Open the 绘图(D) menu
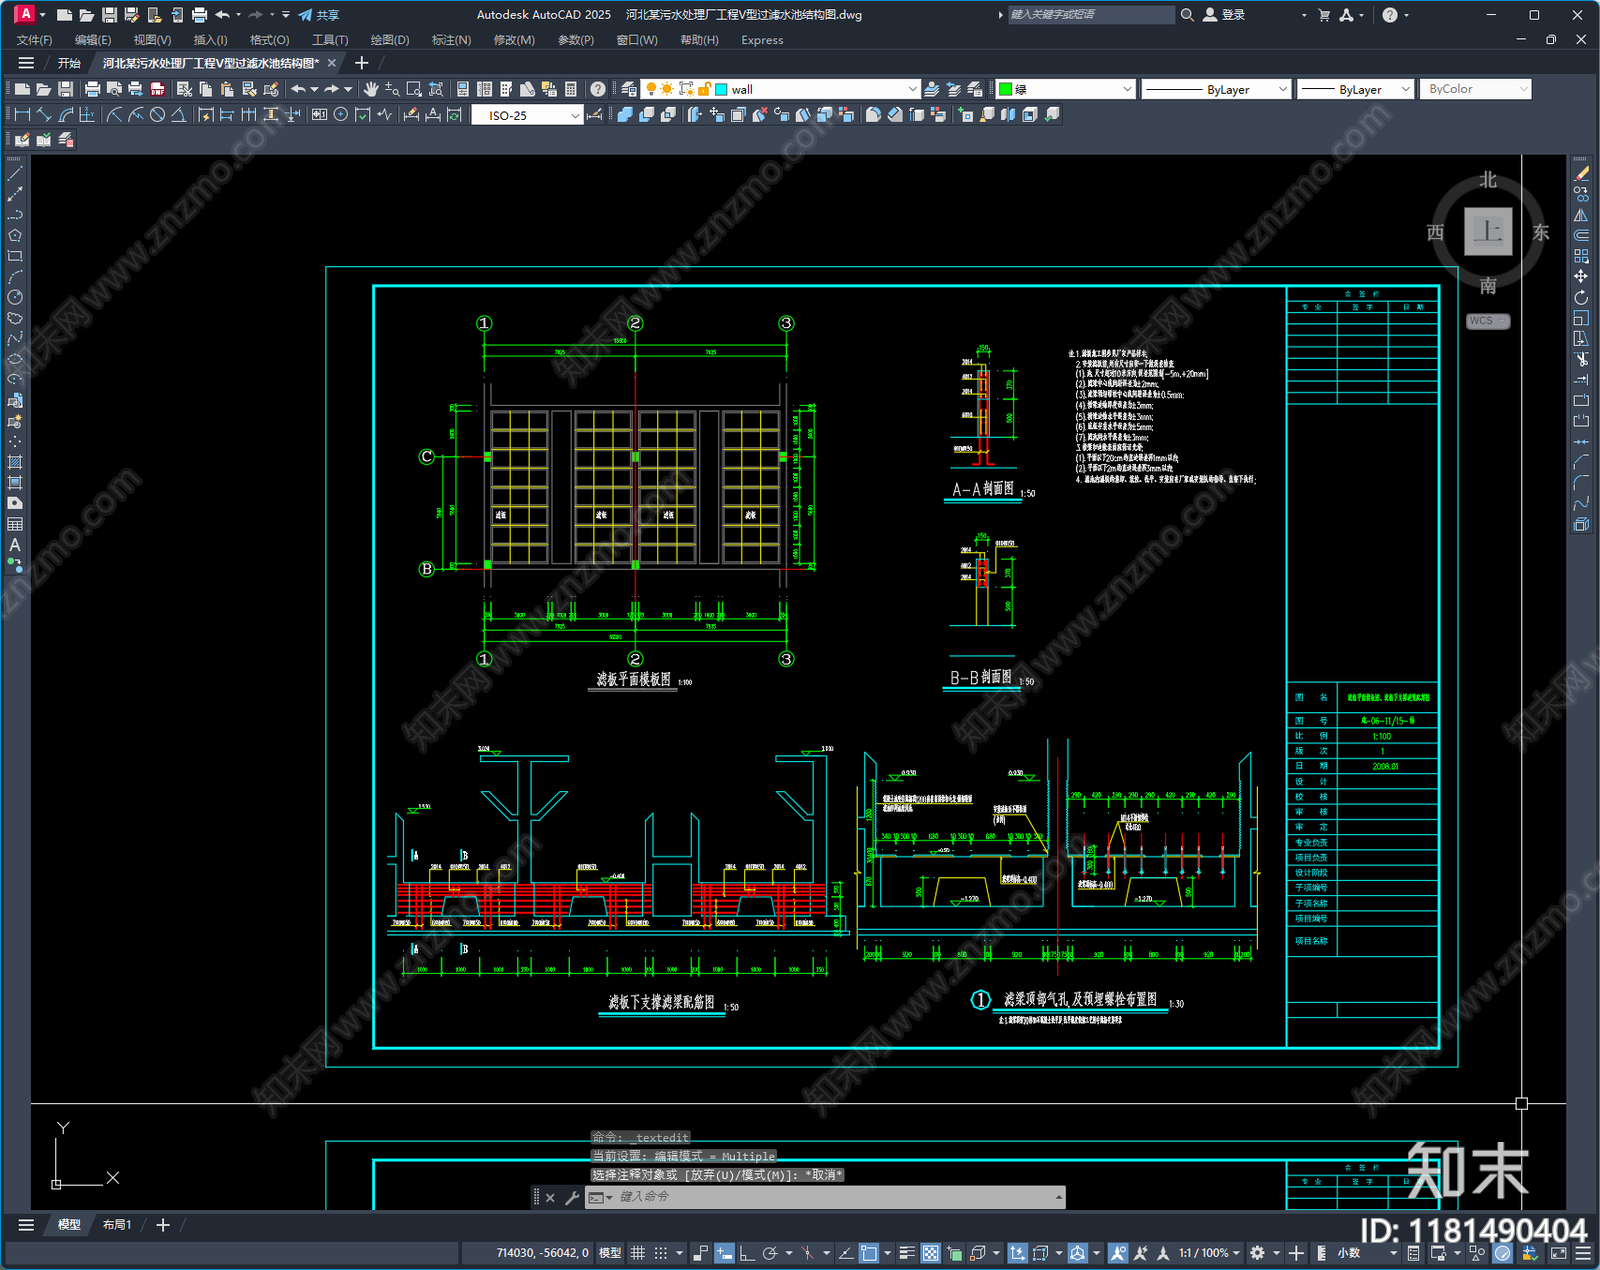 pyautogui.click(x=390, y=40)
